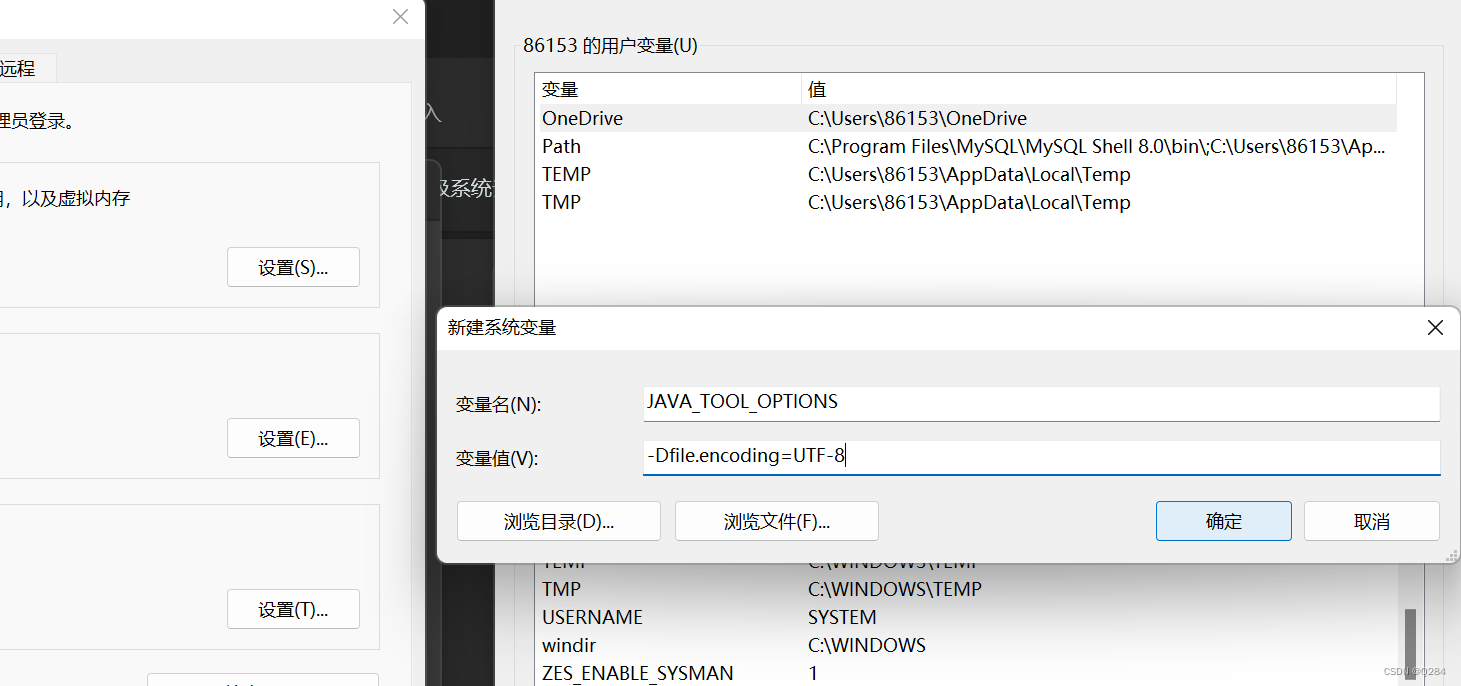
Task: Click the -Dfile.encoding=UTF-8 value field
Action: click(1040, 457)
